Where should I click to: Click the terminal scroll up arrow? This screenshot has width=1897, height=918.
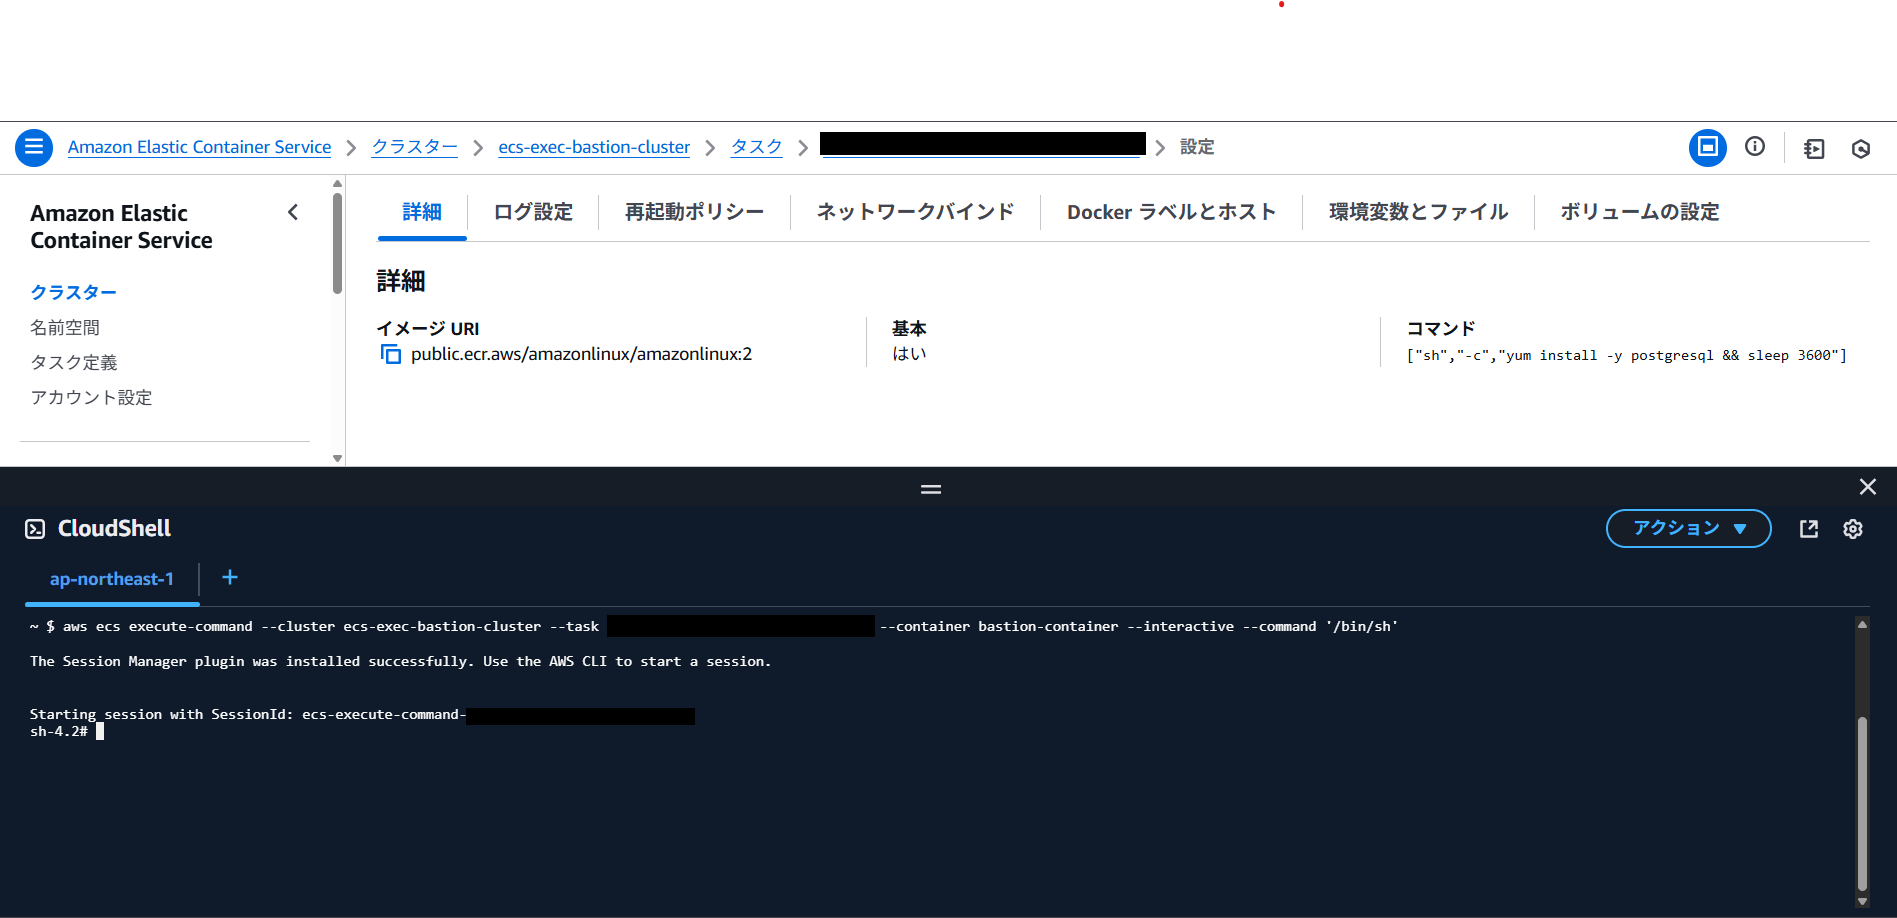tap(1862, 624)
